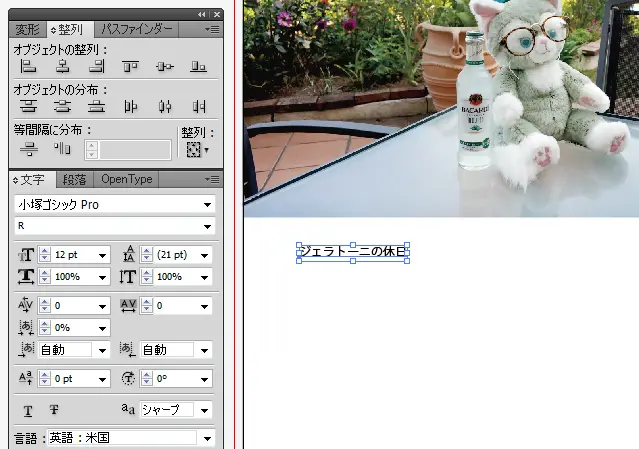Viewport: 639px width, 449px height.
Task: Open the Character panel flyout menu
Action: click(212, 179)
